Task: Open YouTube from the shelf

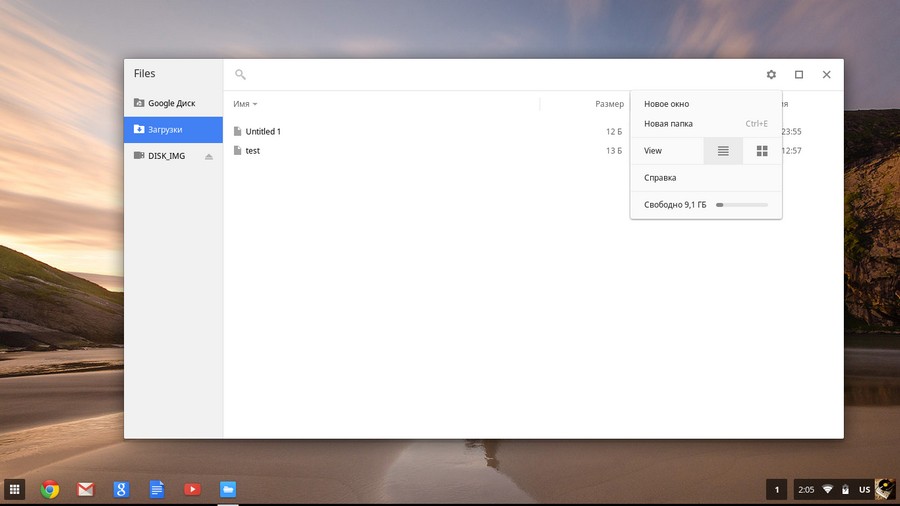Action: click(192, 489)
